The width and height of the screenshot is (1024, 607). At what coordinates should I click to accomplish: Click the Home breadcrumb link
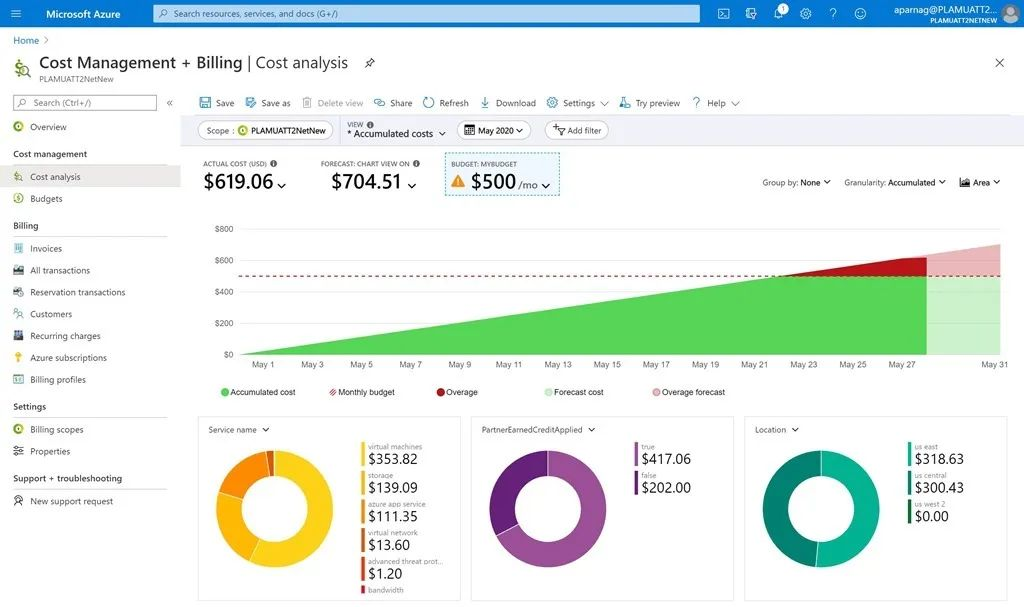pyautogui.click(x=26, y=41)
